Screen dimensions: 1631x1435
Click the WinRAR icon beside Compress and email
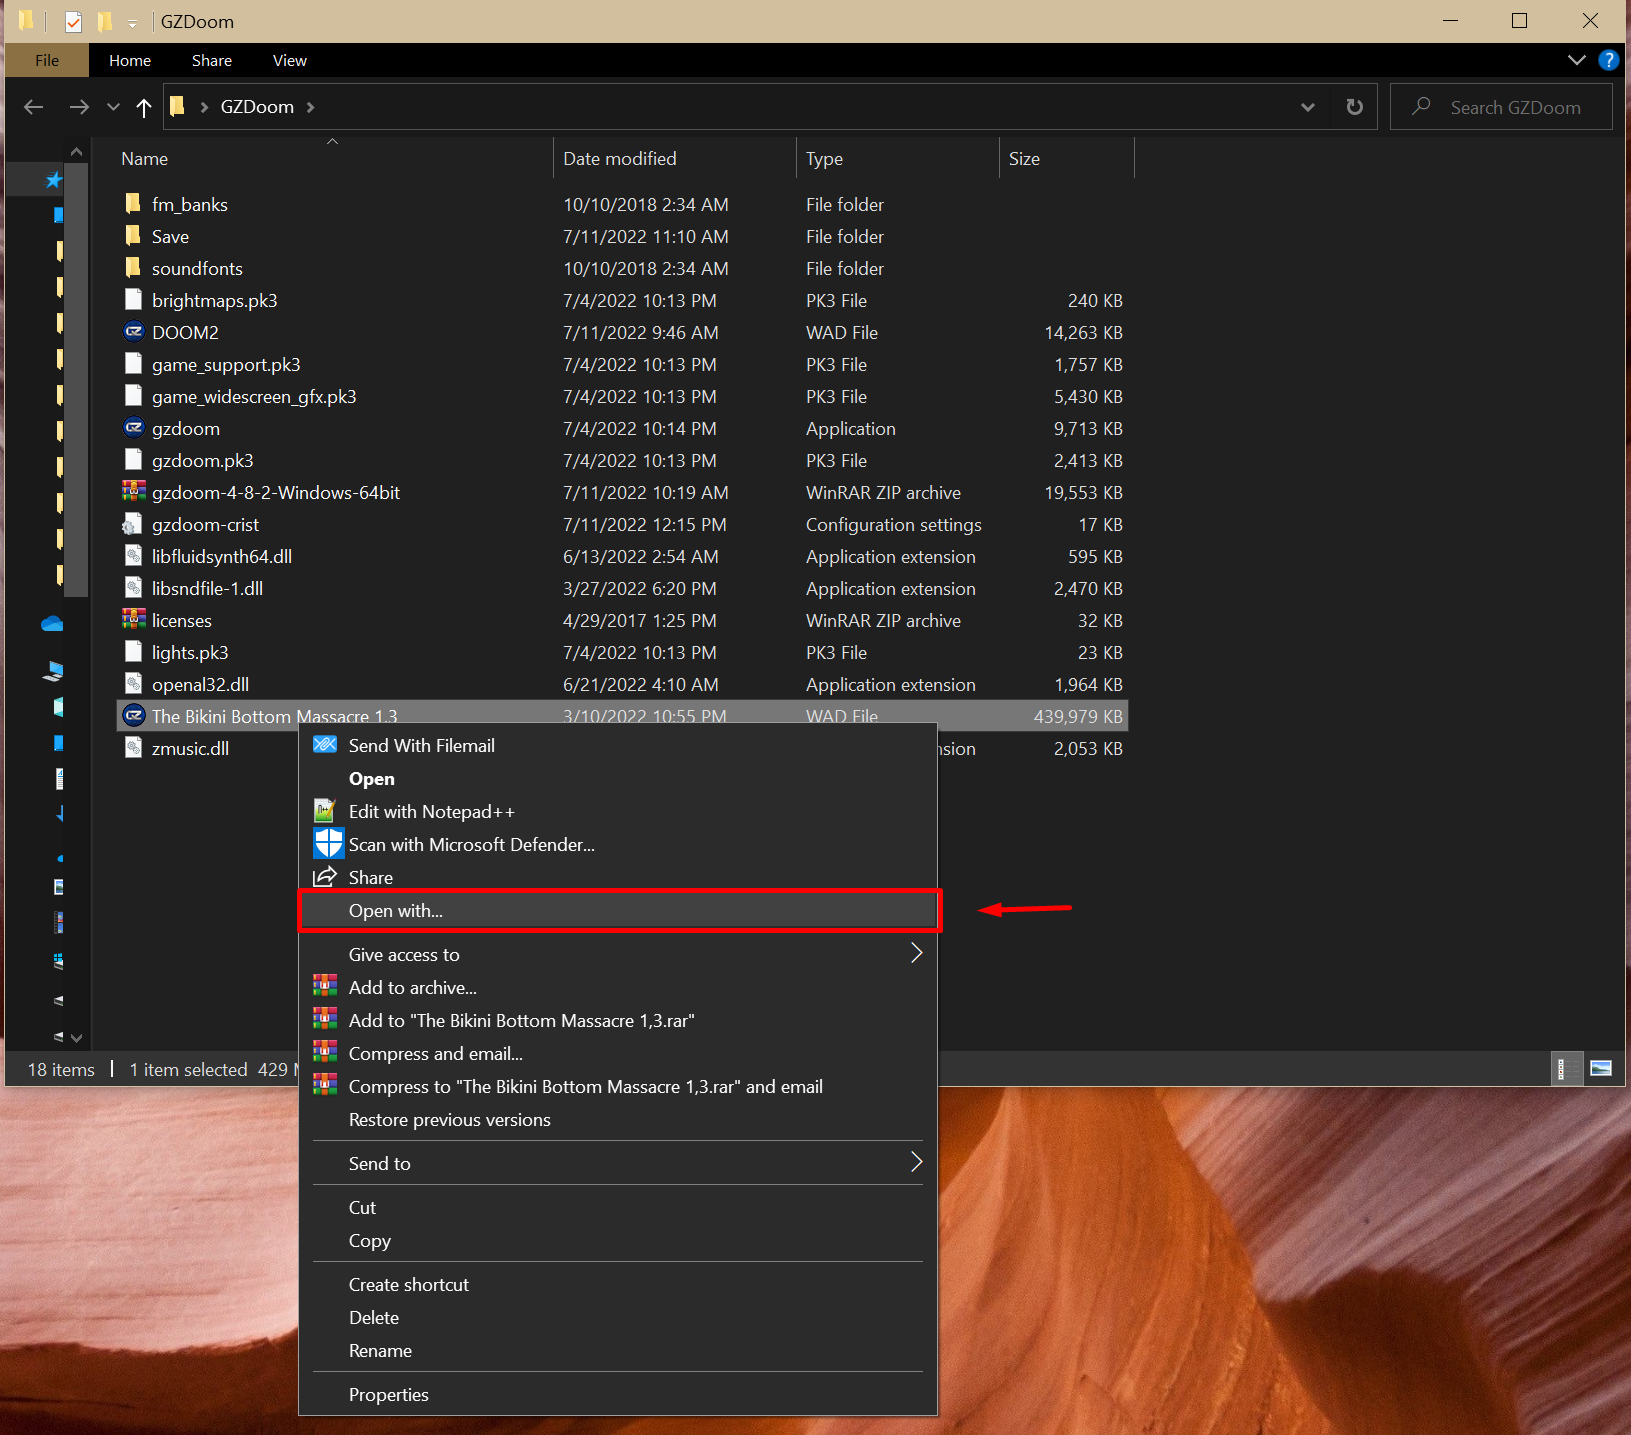pyautogui.click(x=325, y=1053)
